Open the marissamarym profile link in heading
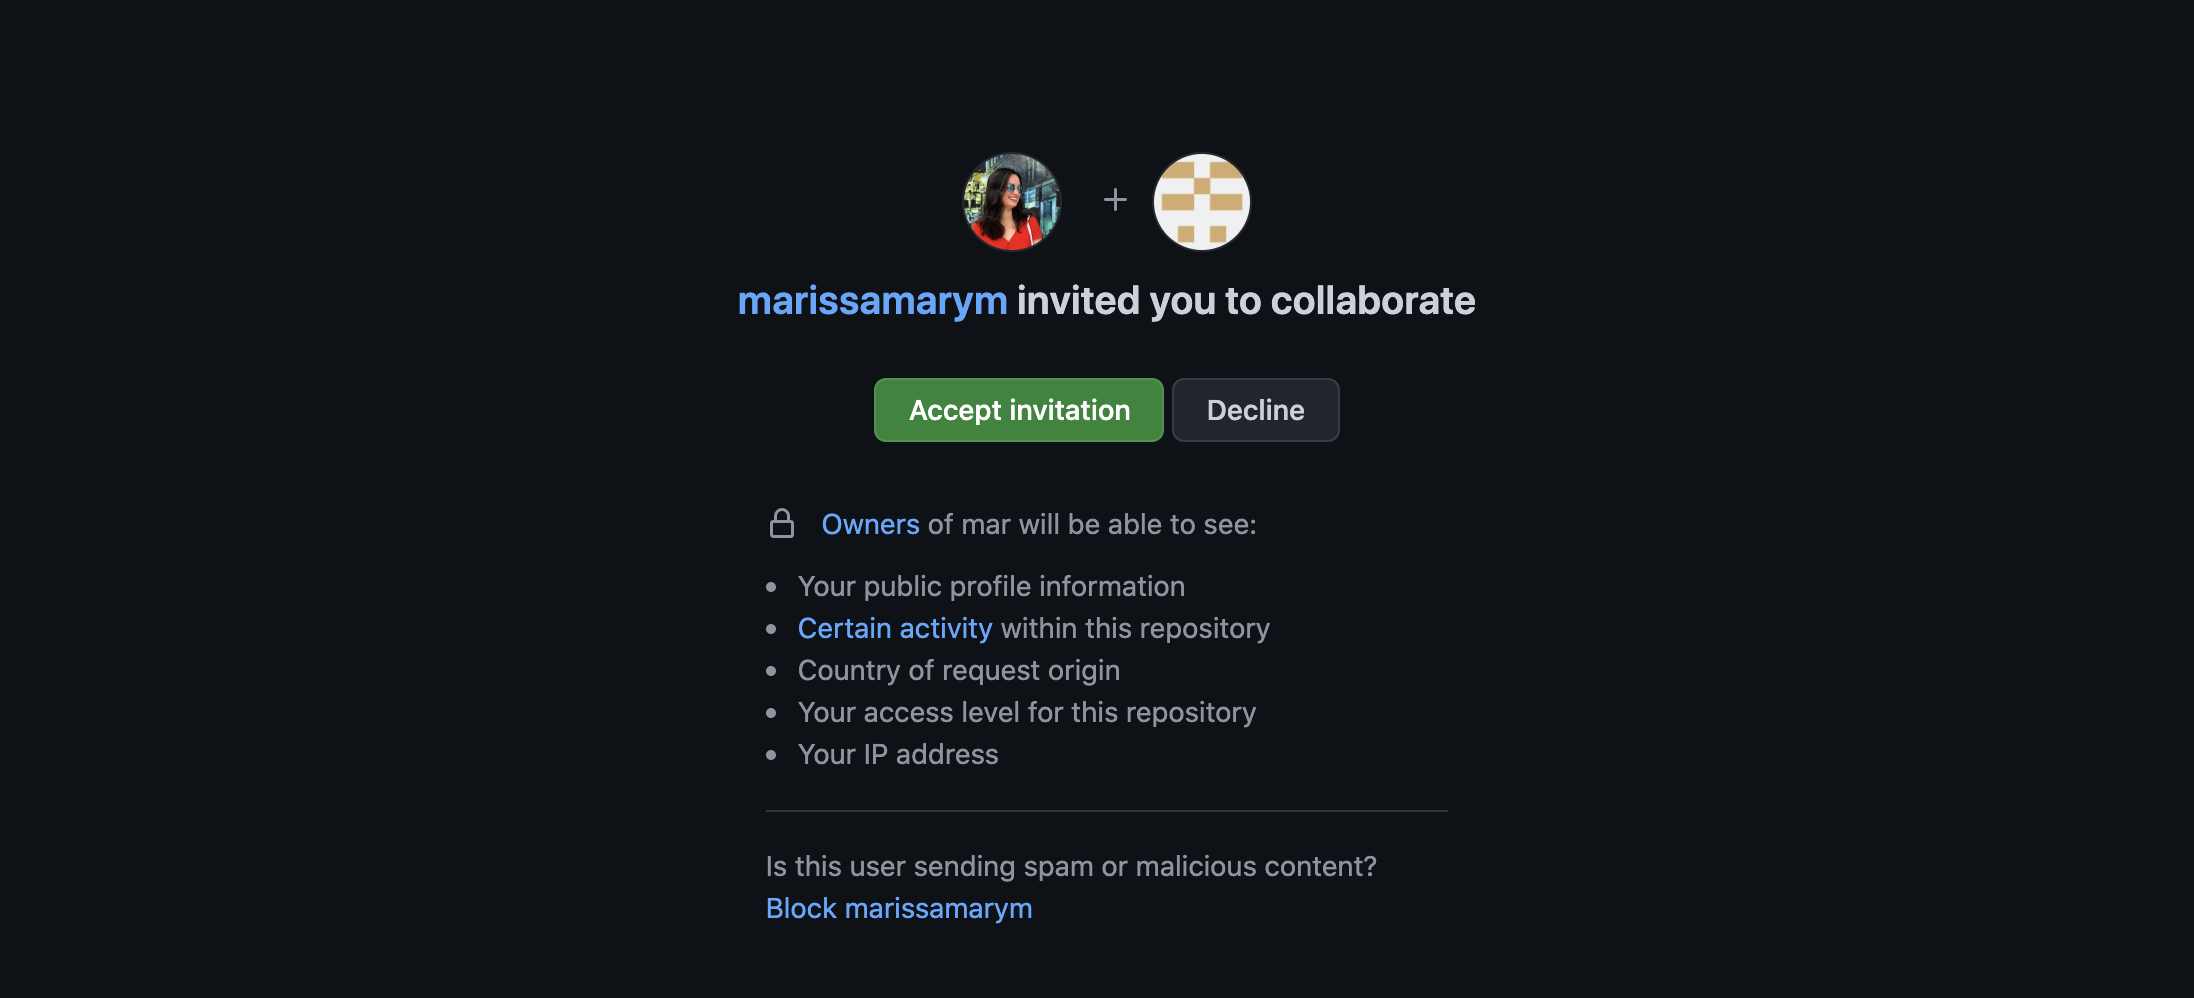Viewport: 2194px width, 998px height. click(x=872, y=301)
